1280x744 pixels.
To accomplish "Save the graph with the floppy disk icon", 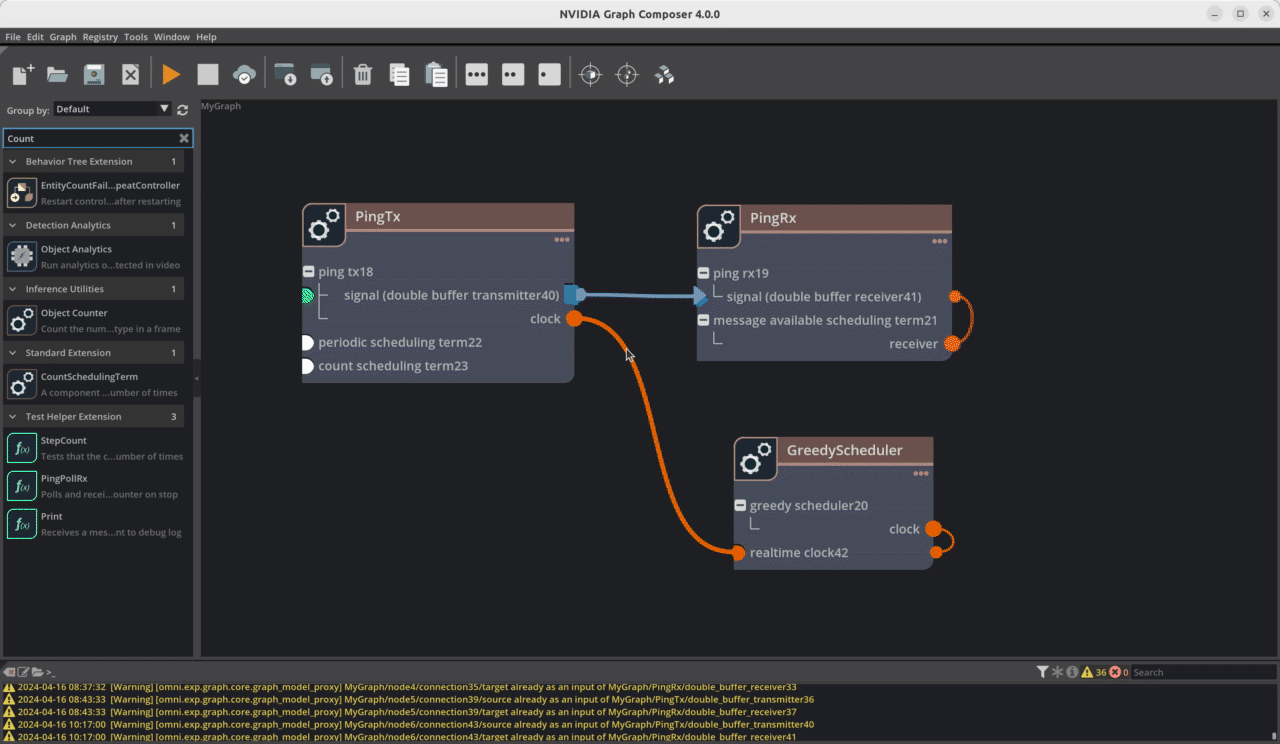I will (94, 74).
